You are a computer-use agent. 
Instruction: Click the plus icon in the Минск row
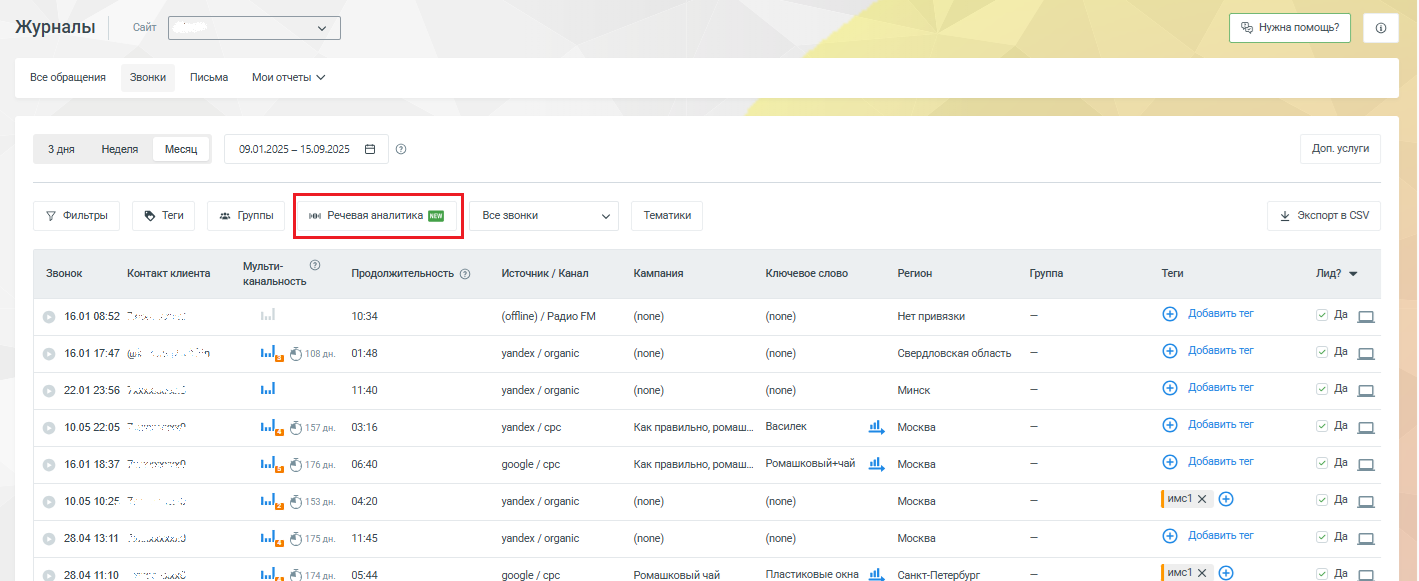(1170, 388)
